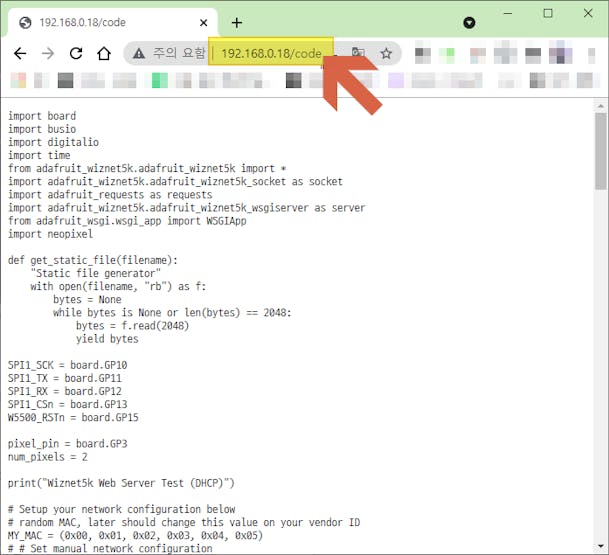
Task: Click the warning triangle security icon
Action: 139,53
